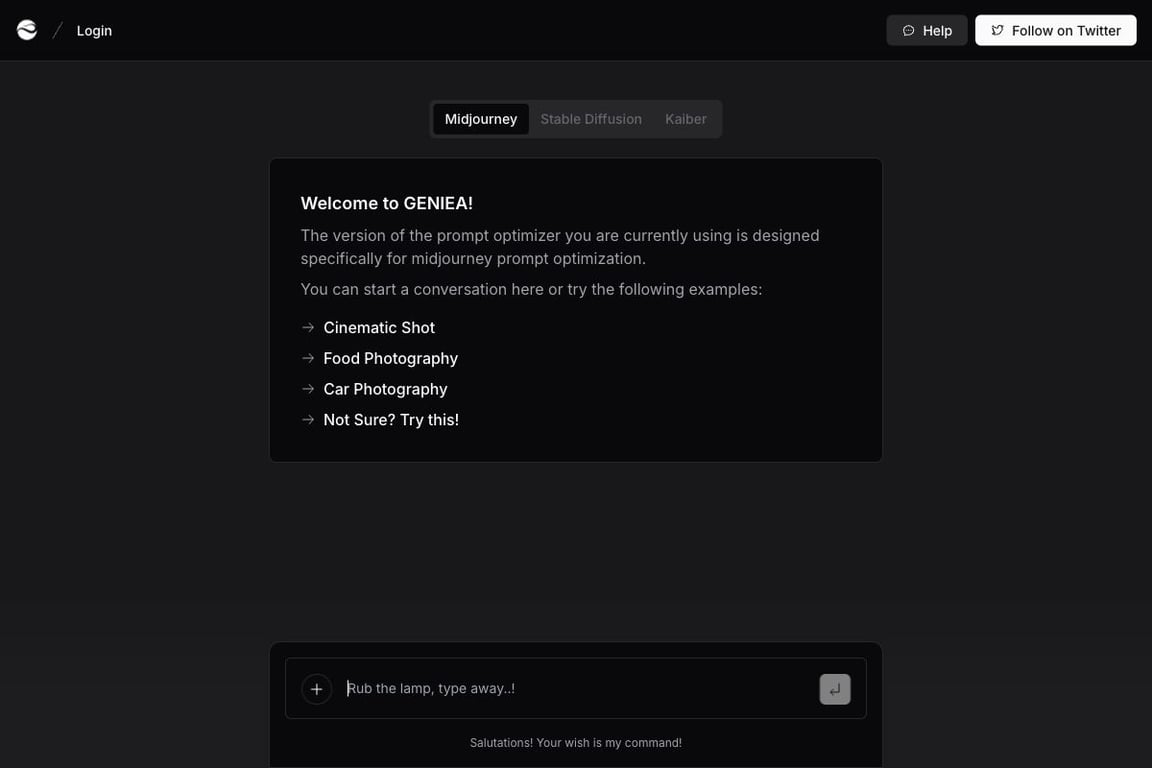Screen dimensions: 1152x768
Task: Click arrow icon beside Car Photography
Action: pyautogui.click(x=308, y=390)
